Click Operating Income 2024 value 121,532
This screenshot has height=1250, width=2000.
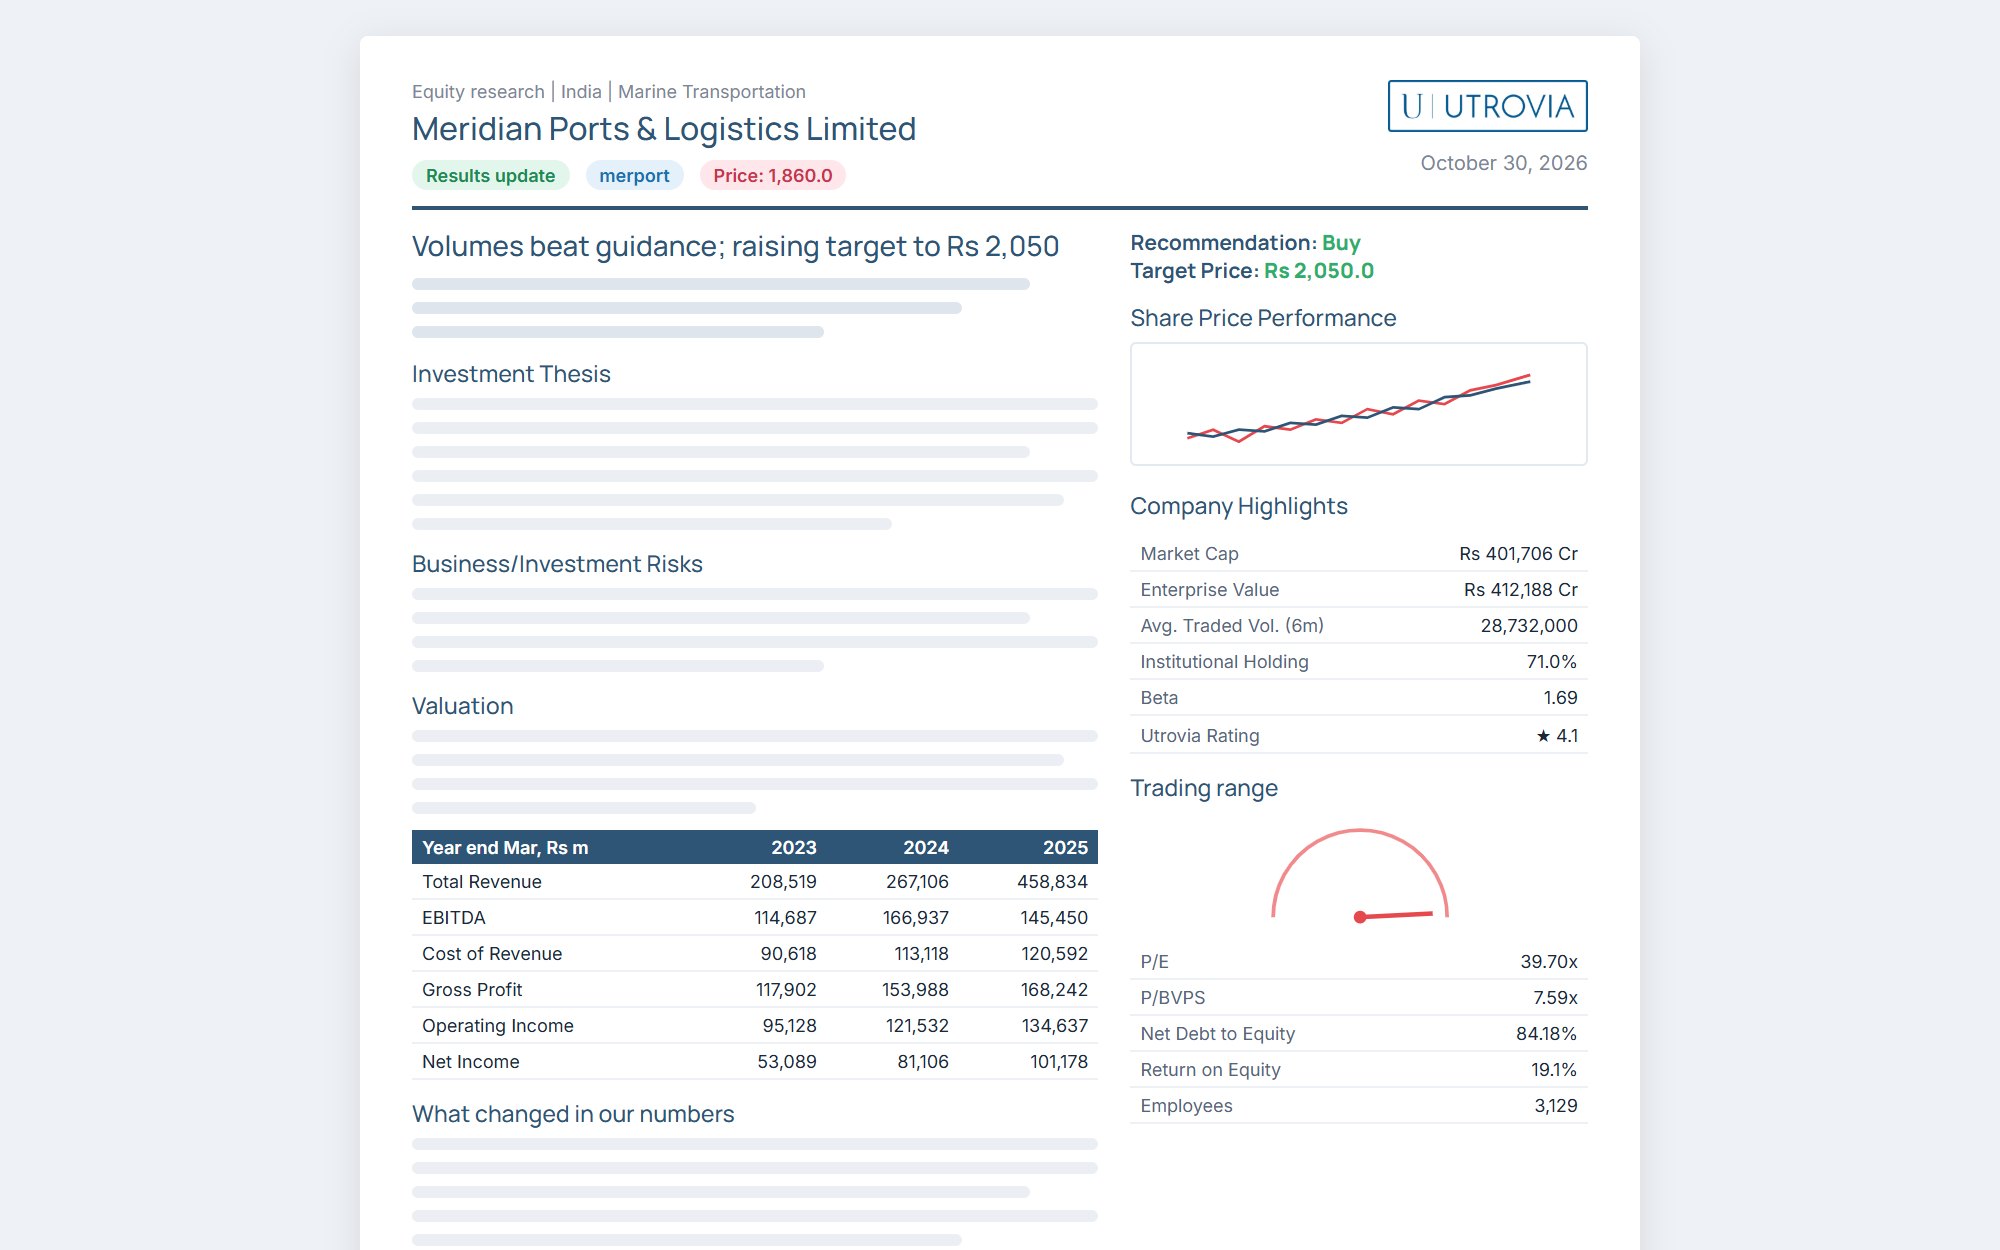[x=917, y=1025]
